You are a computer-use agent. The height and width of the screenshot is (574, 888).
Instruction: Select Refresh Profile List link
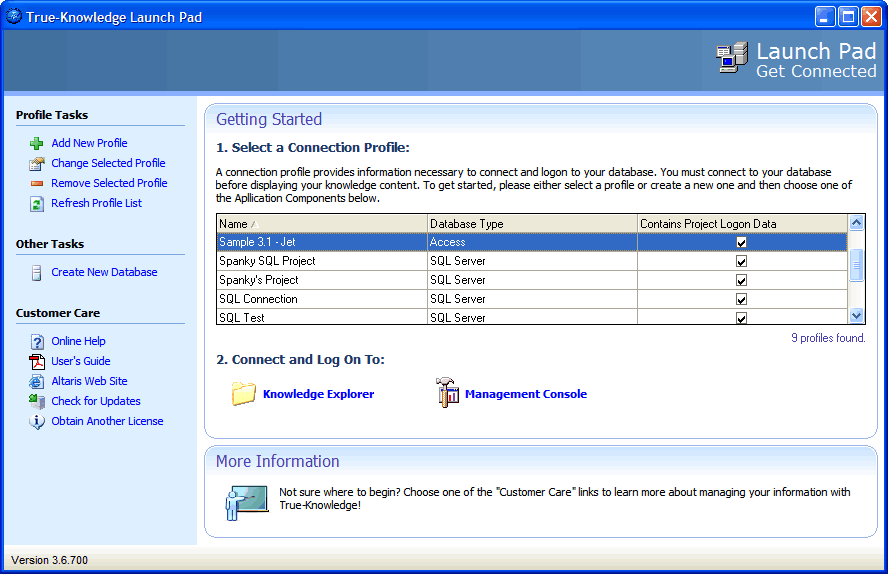tap(97, 203)
